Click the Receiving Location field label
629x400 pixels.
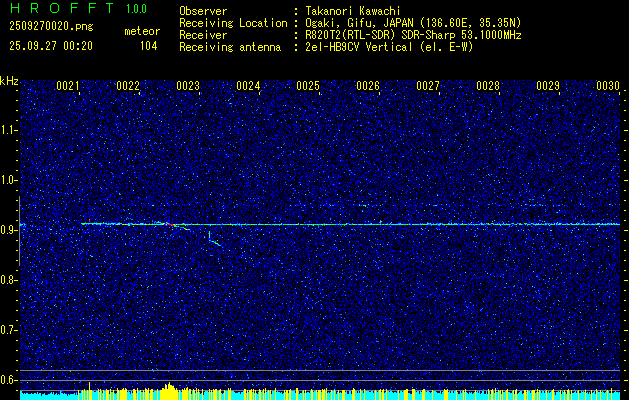coord(233,23)
